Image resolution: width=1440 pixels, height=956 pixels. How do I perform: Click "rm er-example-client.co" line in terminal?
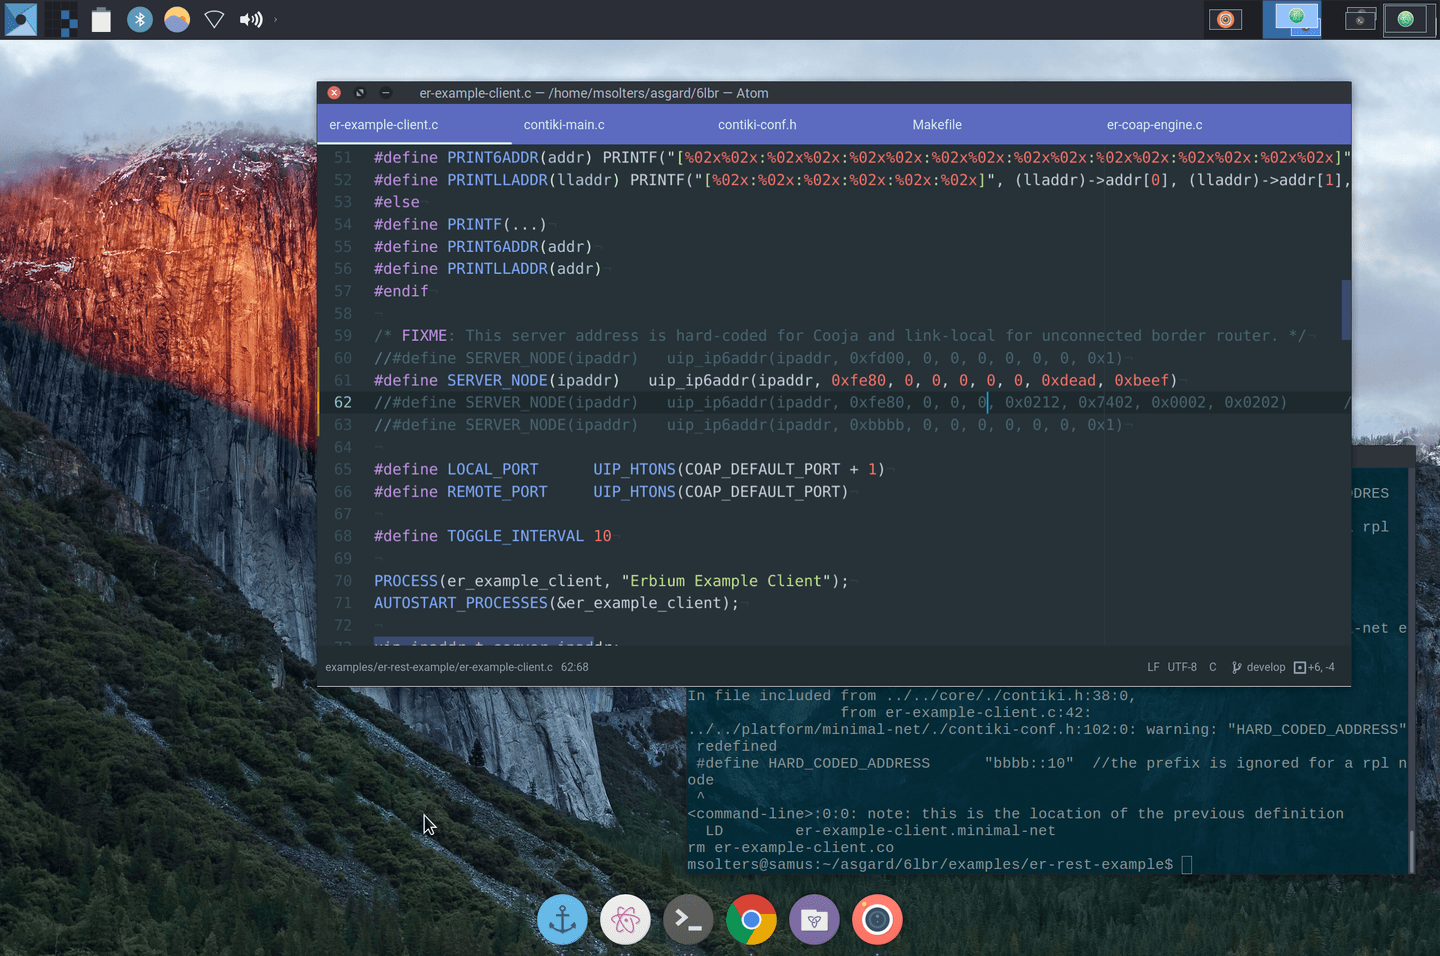(x=790, y=848)
